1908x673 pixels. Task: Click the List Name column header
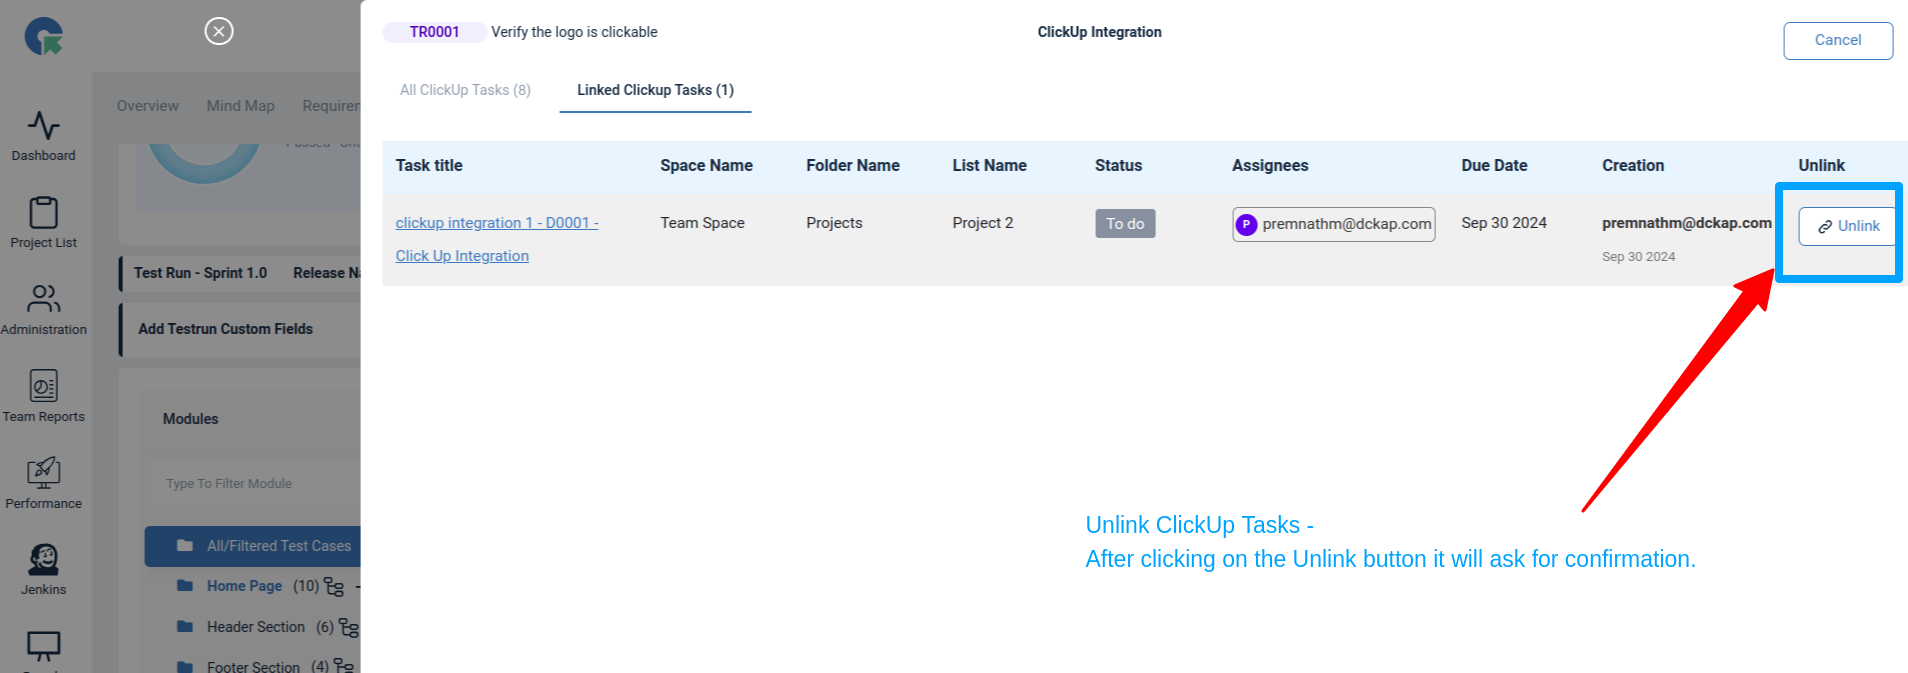(989, 166)
